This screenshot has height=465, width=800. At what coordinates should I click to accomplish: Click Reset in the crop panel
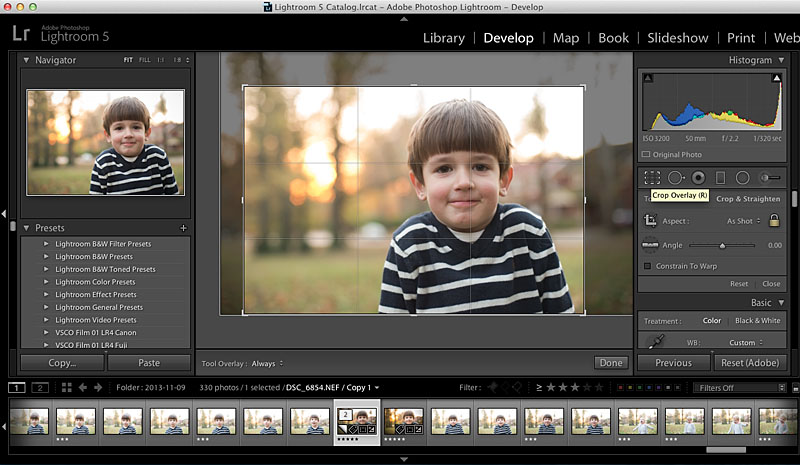tap(739, 284)
